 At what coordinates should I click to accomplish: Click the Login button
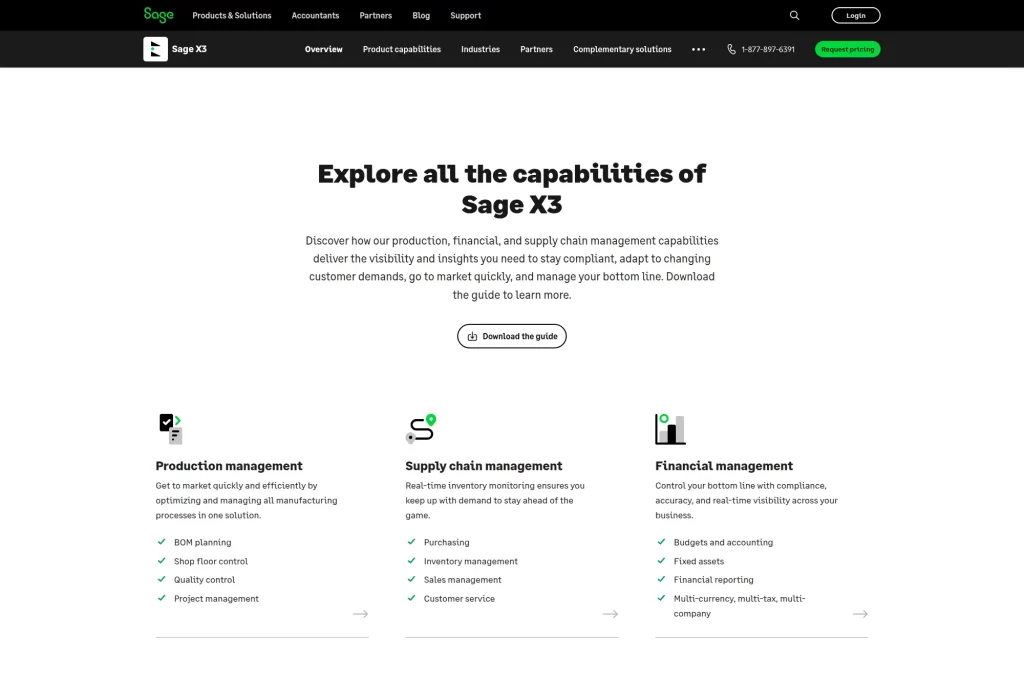pyautogui.click(x=856, y=15)
